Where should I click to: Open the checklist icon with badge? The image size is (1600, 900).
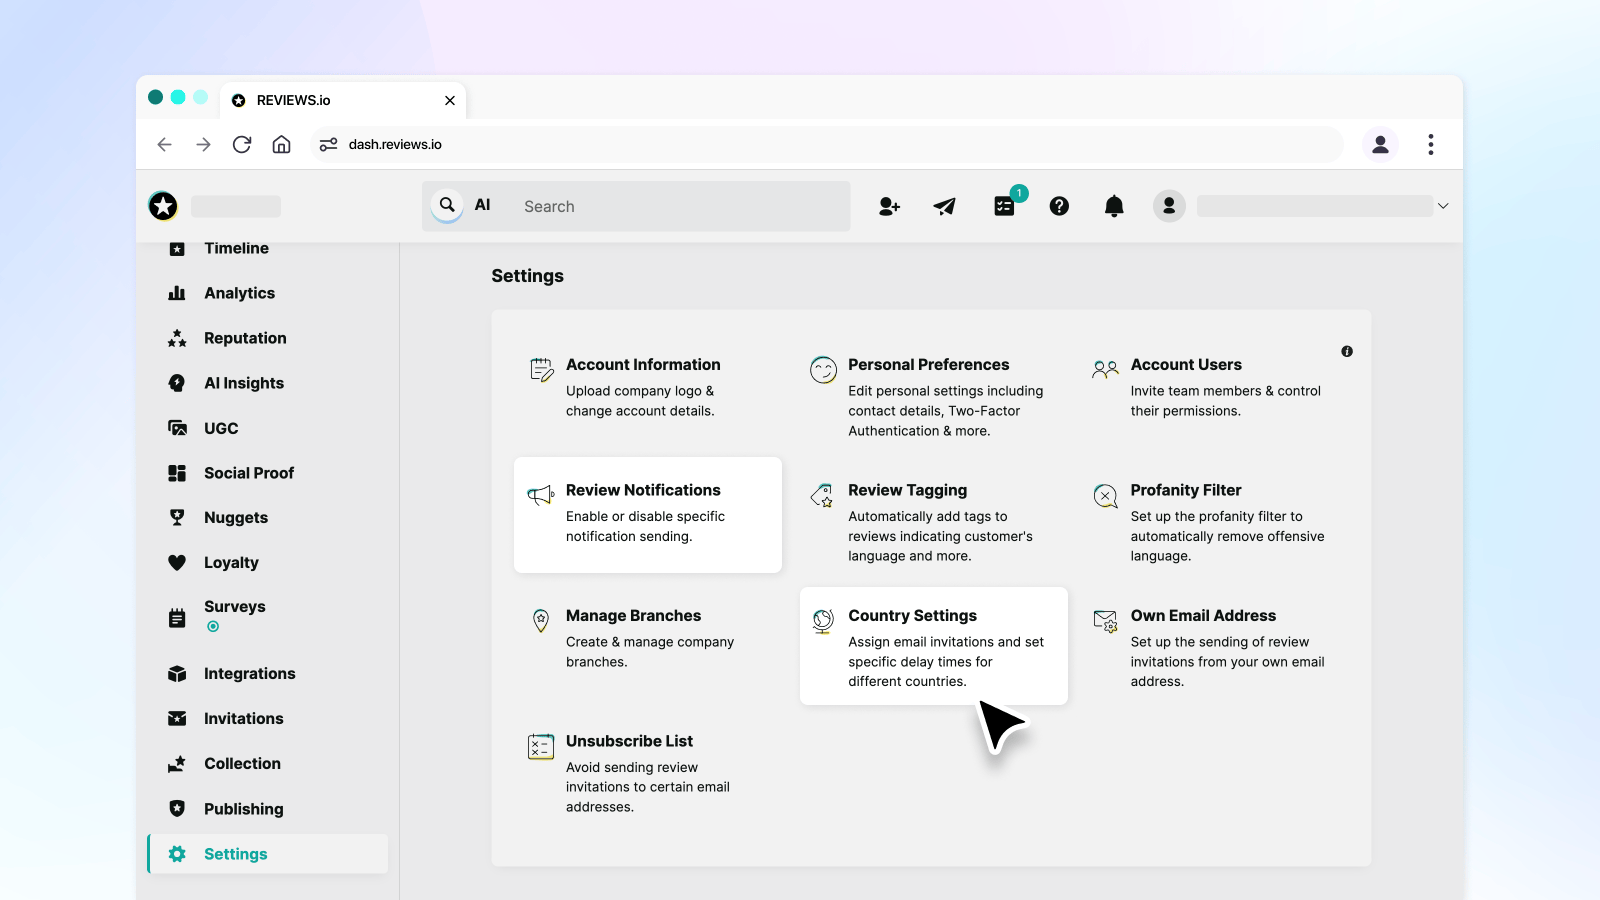tap(1004, 206)
